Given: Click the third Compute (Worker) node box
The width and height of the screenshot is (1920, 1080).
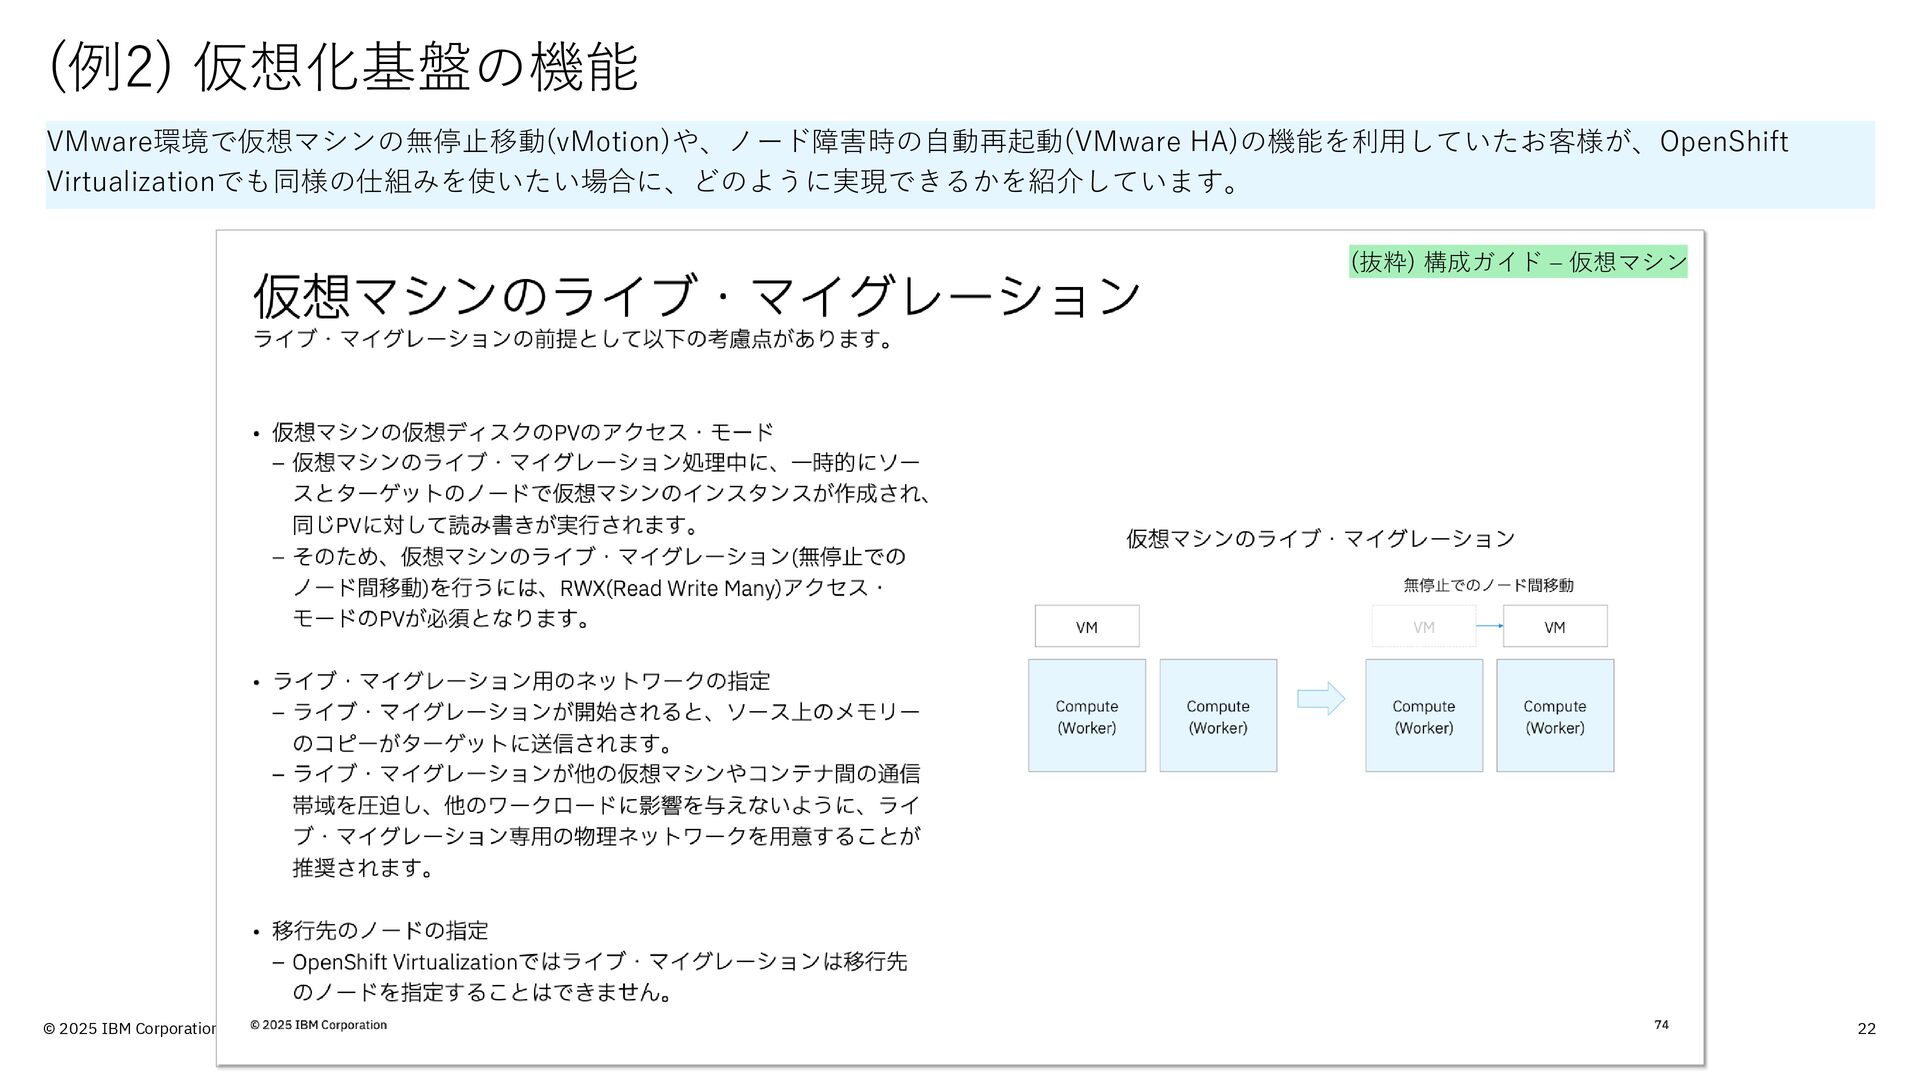Looking at the screenshot, I should click(1423, 716).
